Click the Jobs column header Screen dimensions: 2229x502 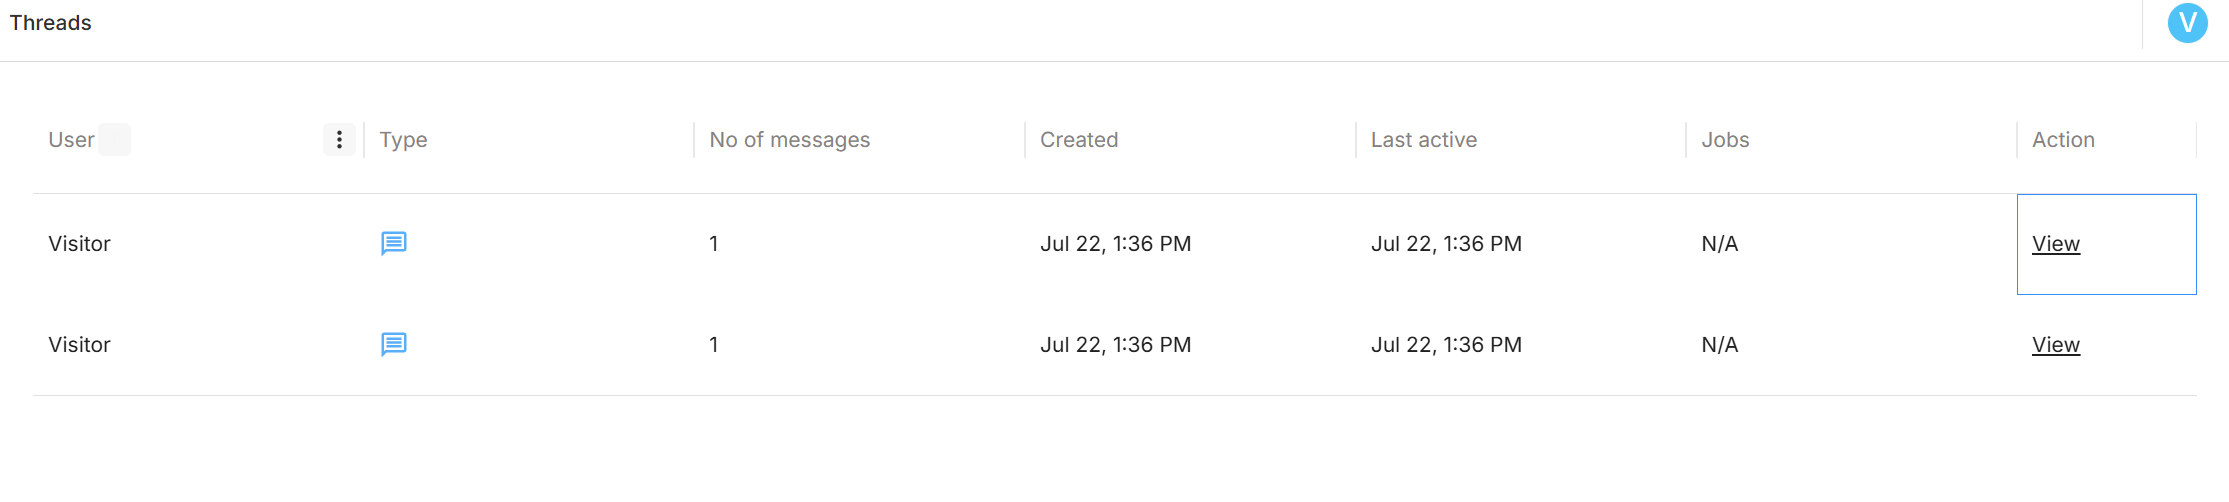1725,140
